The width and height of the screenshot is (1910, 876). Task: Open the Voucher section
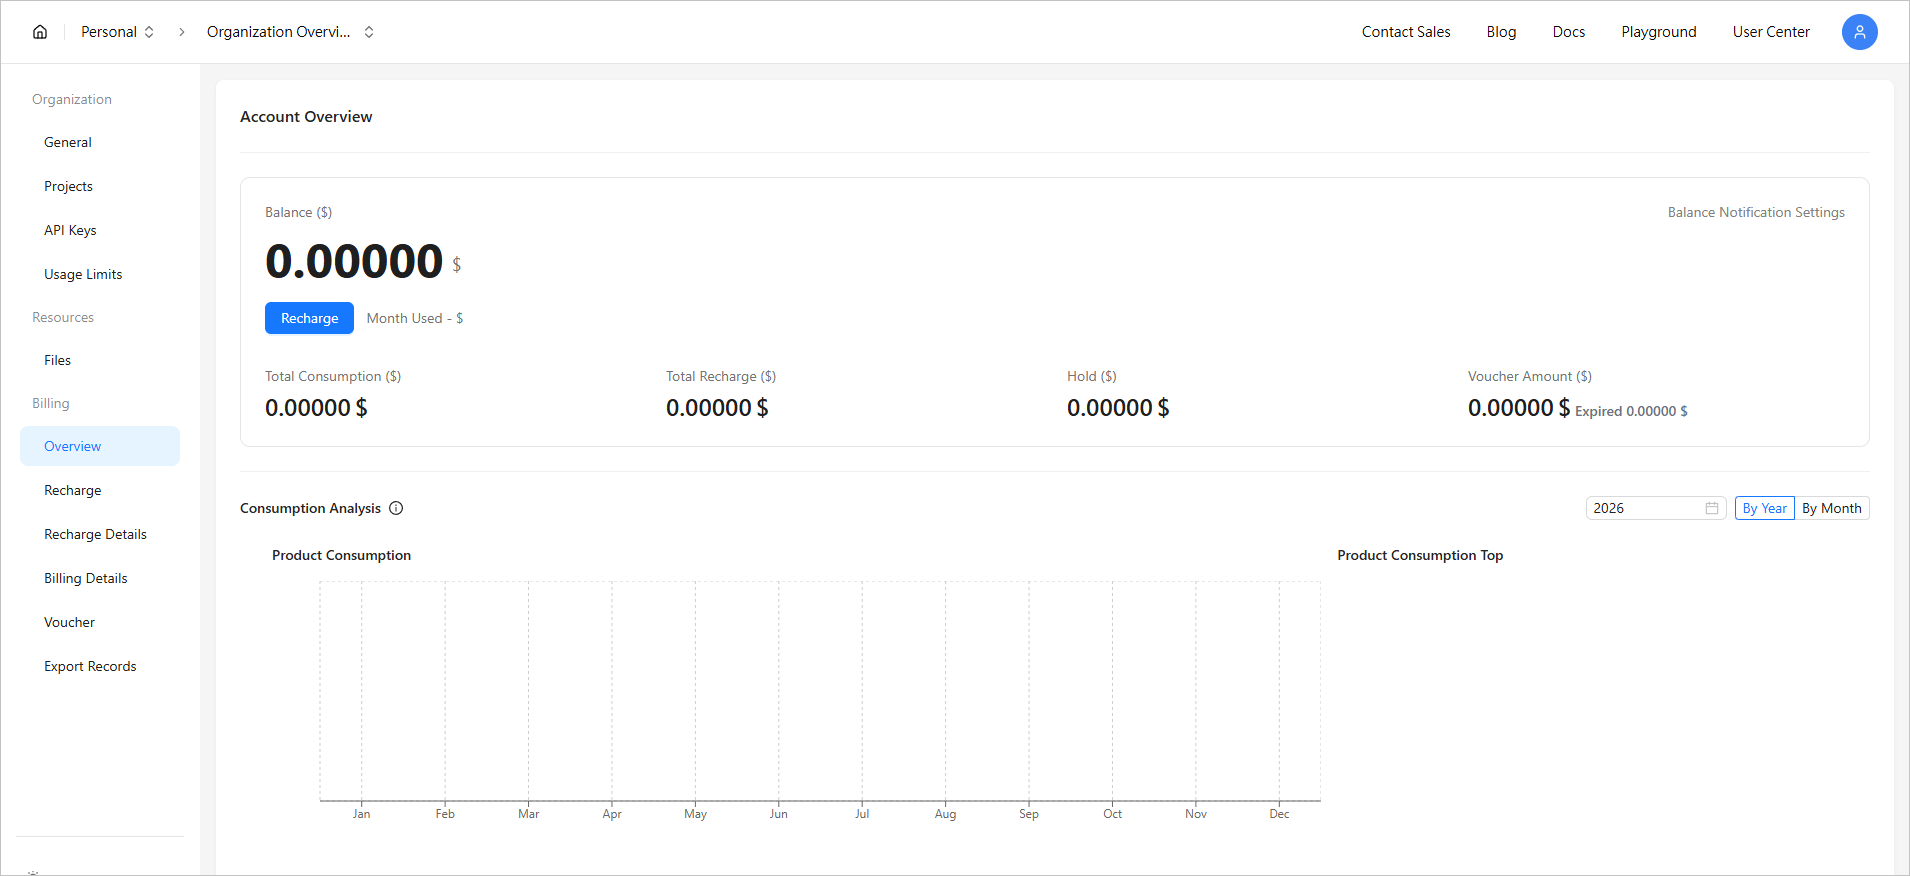pos(70,622)
